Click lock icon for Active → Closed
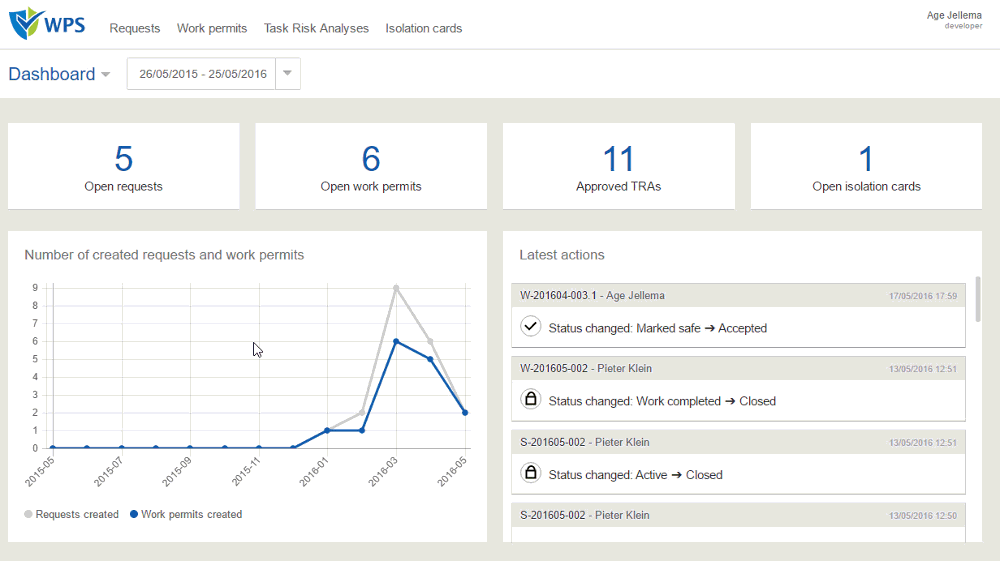Viewport: 1000px width, 561px height. pyautogui.click(x=530, y=474)
